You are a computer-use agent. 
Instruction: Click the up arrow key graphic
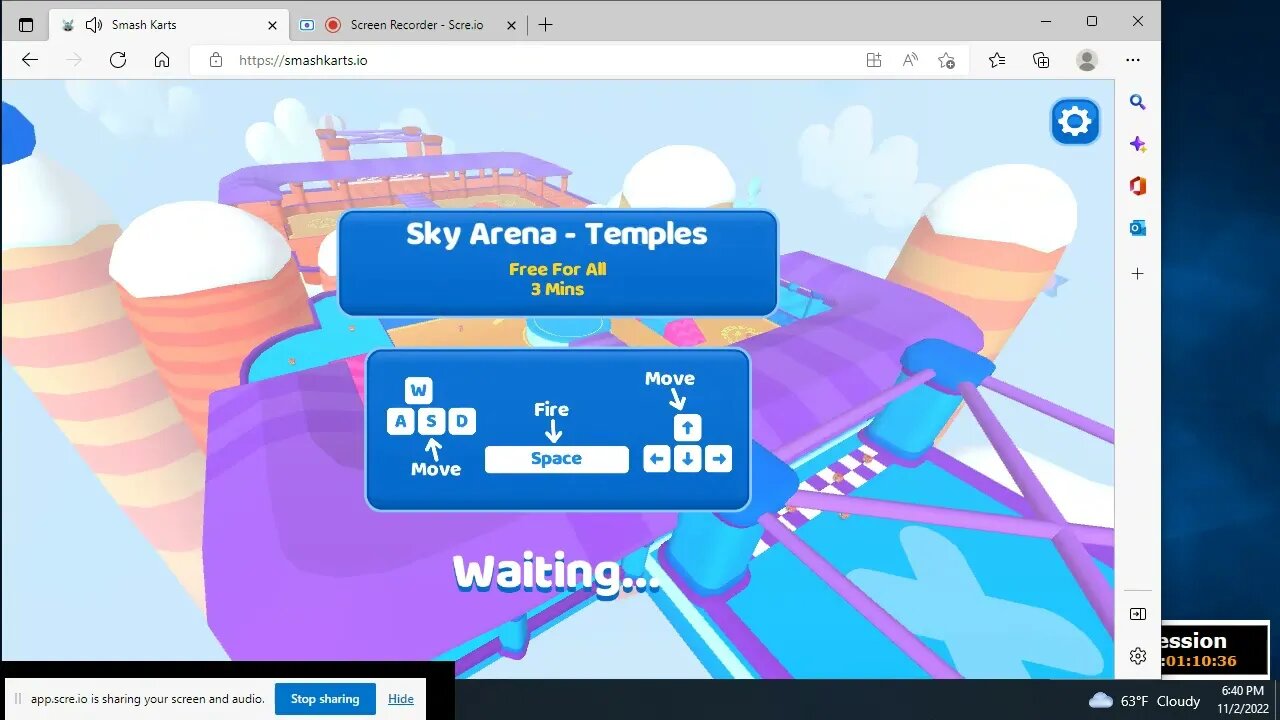687,428
